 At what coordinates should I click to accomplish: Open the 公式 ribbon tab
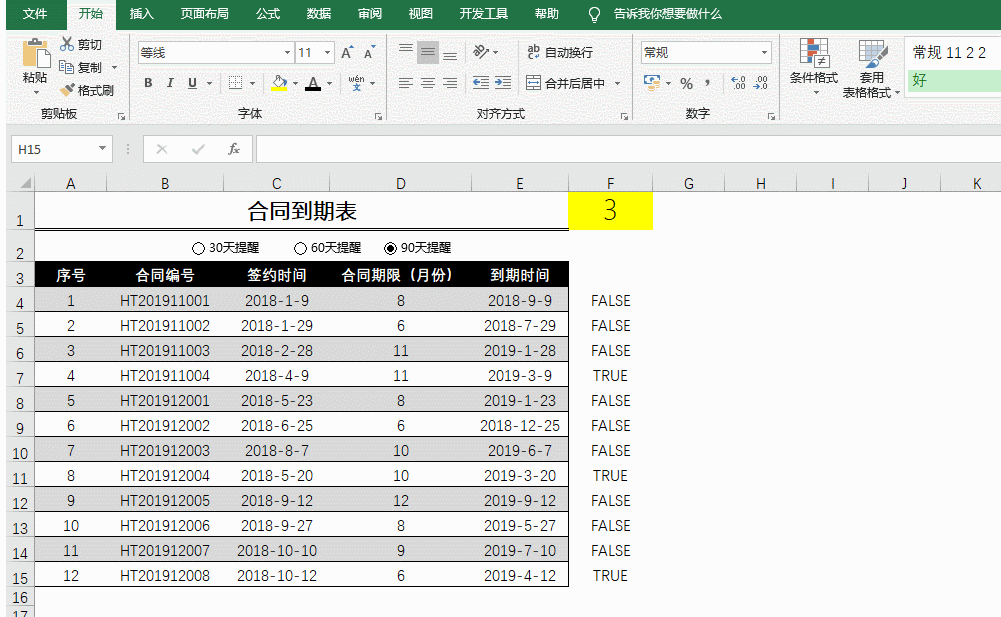(x=267, y=14)
